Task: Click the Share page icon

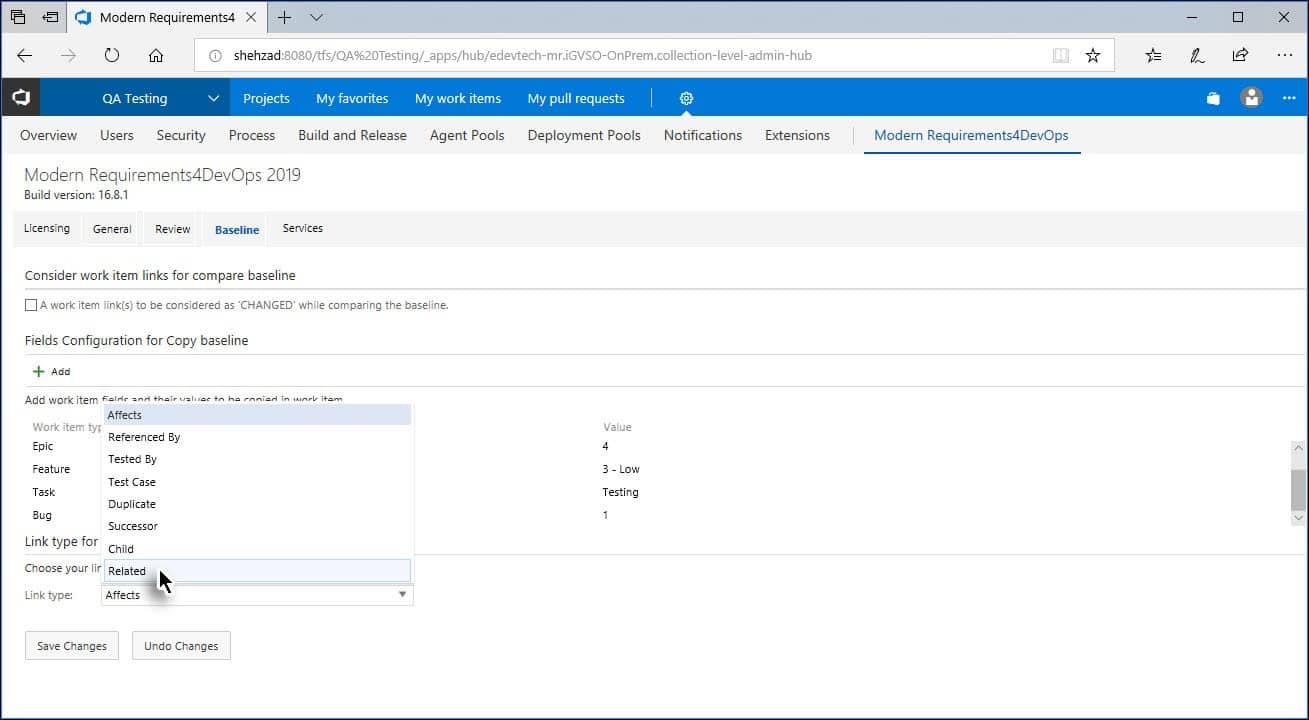Action: pyautogui.click(x=1240, y=56)
